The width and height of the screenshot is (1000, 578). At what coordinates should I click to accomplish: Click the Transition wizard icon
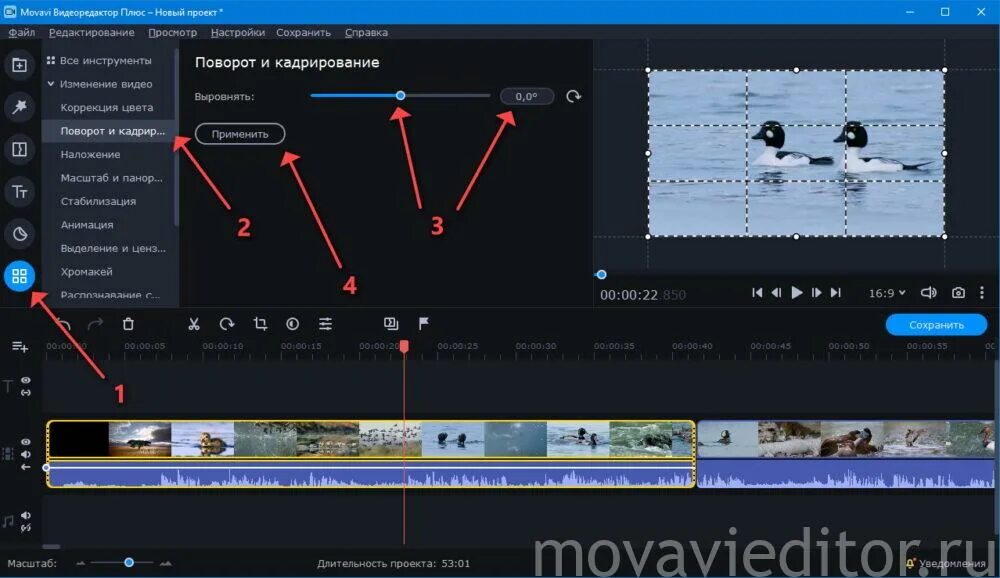click(x=391, y=324)
